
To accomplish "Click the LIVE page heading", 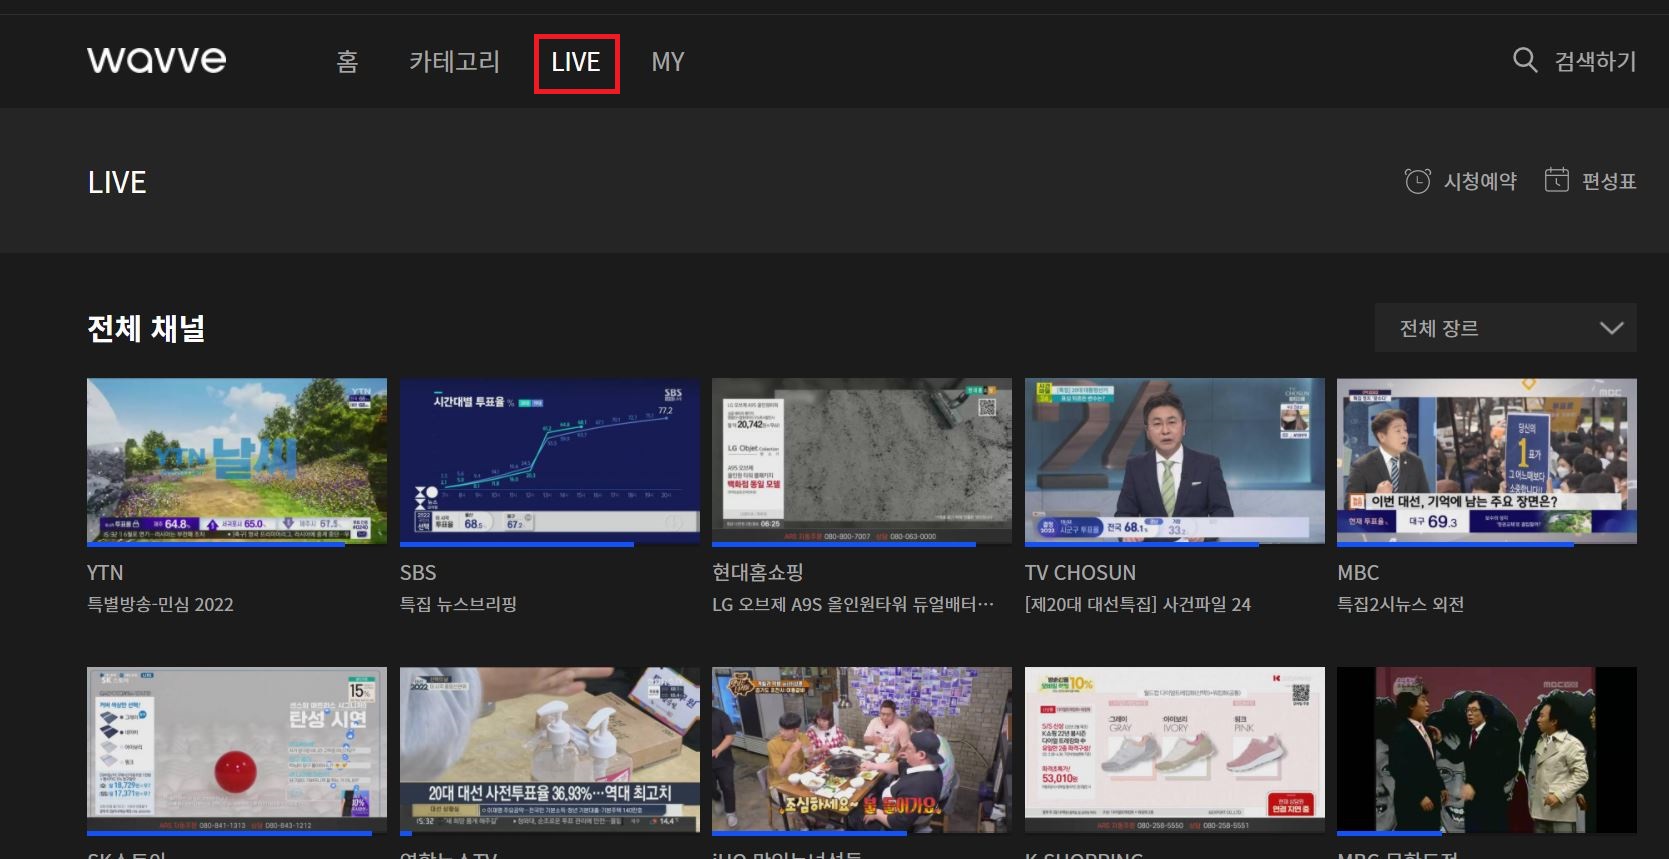I will click(x=117, y=182).
